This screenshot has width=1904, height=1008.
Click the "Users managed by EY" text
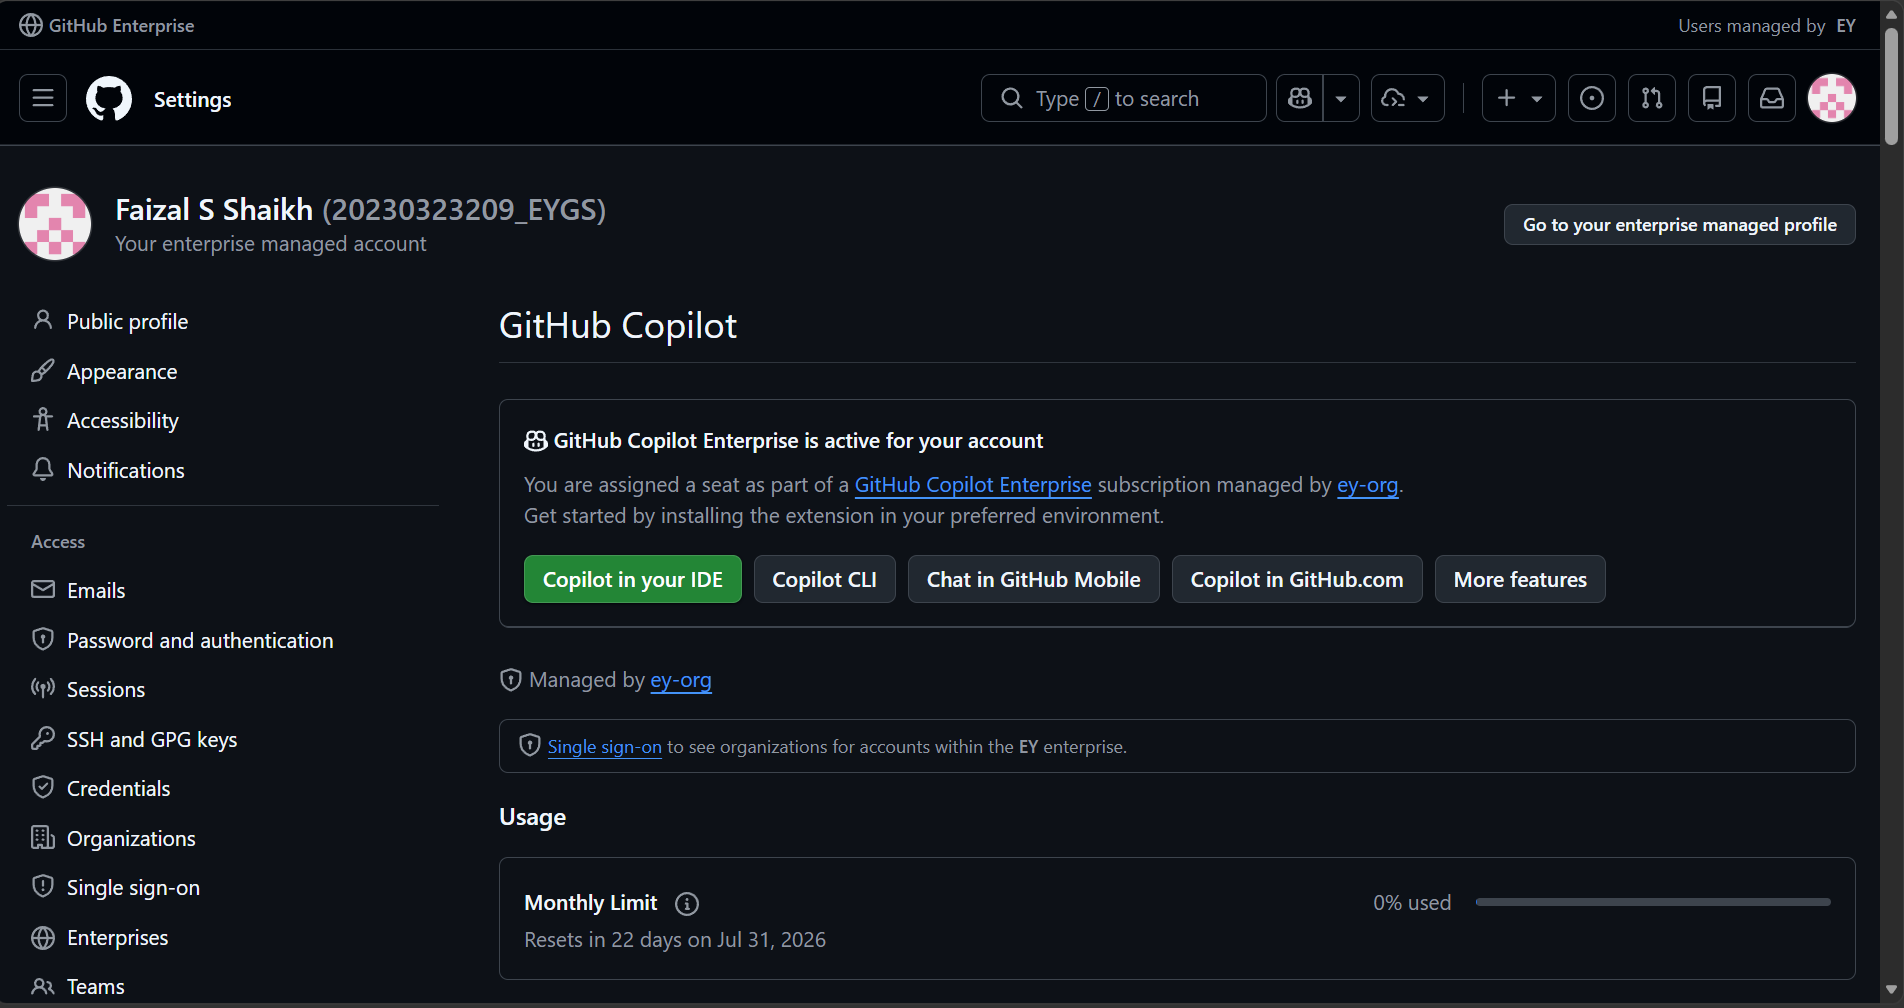coord(1767,26)
